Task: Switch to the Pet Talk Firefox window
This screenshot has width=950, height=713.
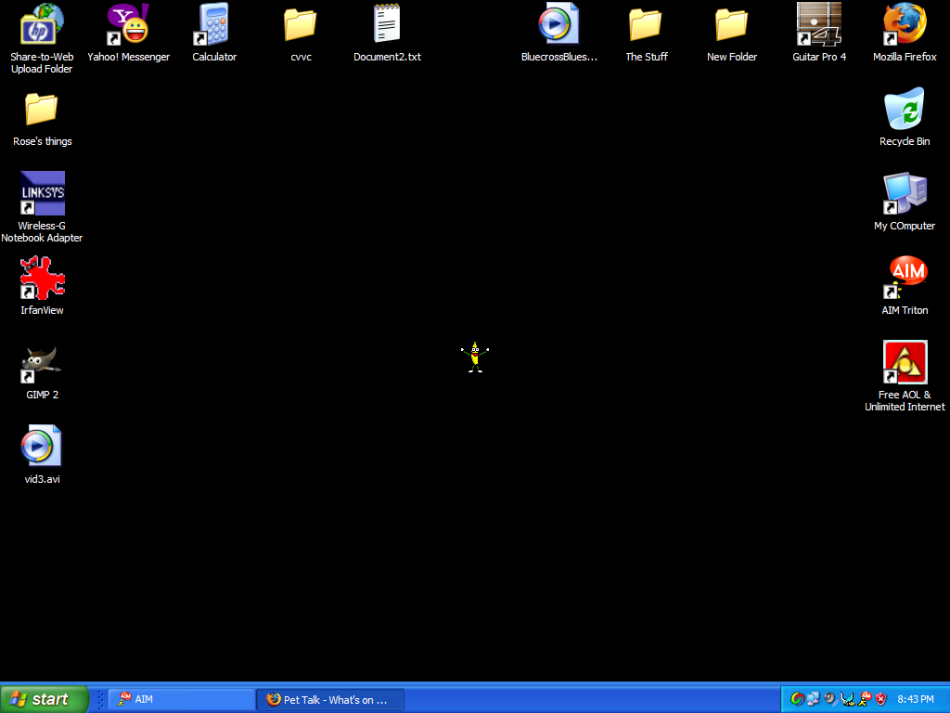Action: click(331, 699)
